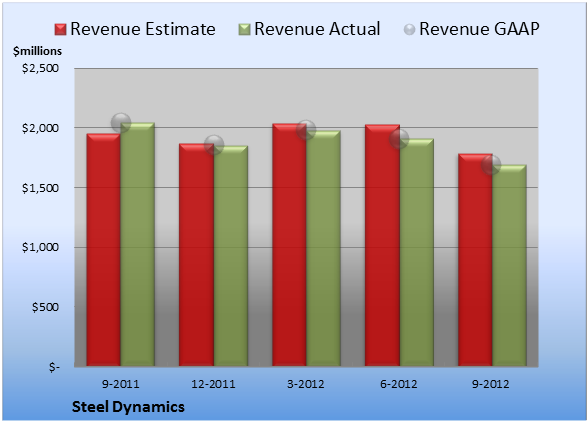Select the green actual bar for 9-2011
Image resolution: width=588 pixels, height=422 pixels.
pos(138,244)
